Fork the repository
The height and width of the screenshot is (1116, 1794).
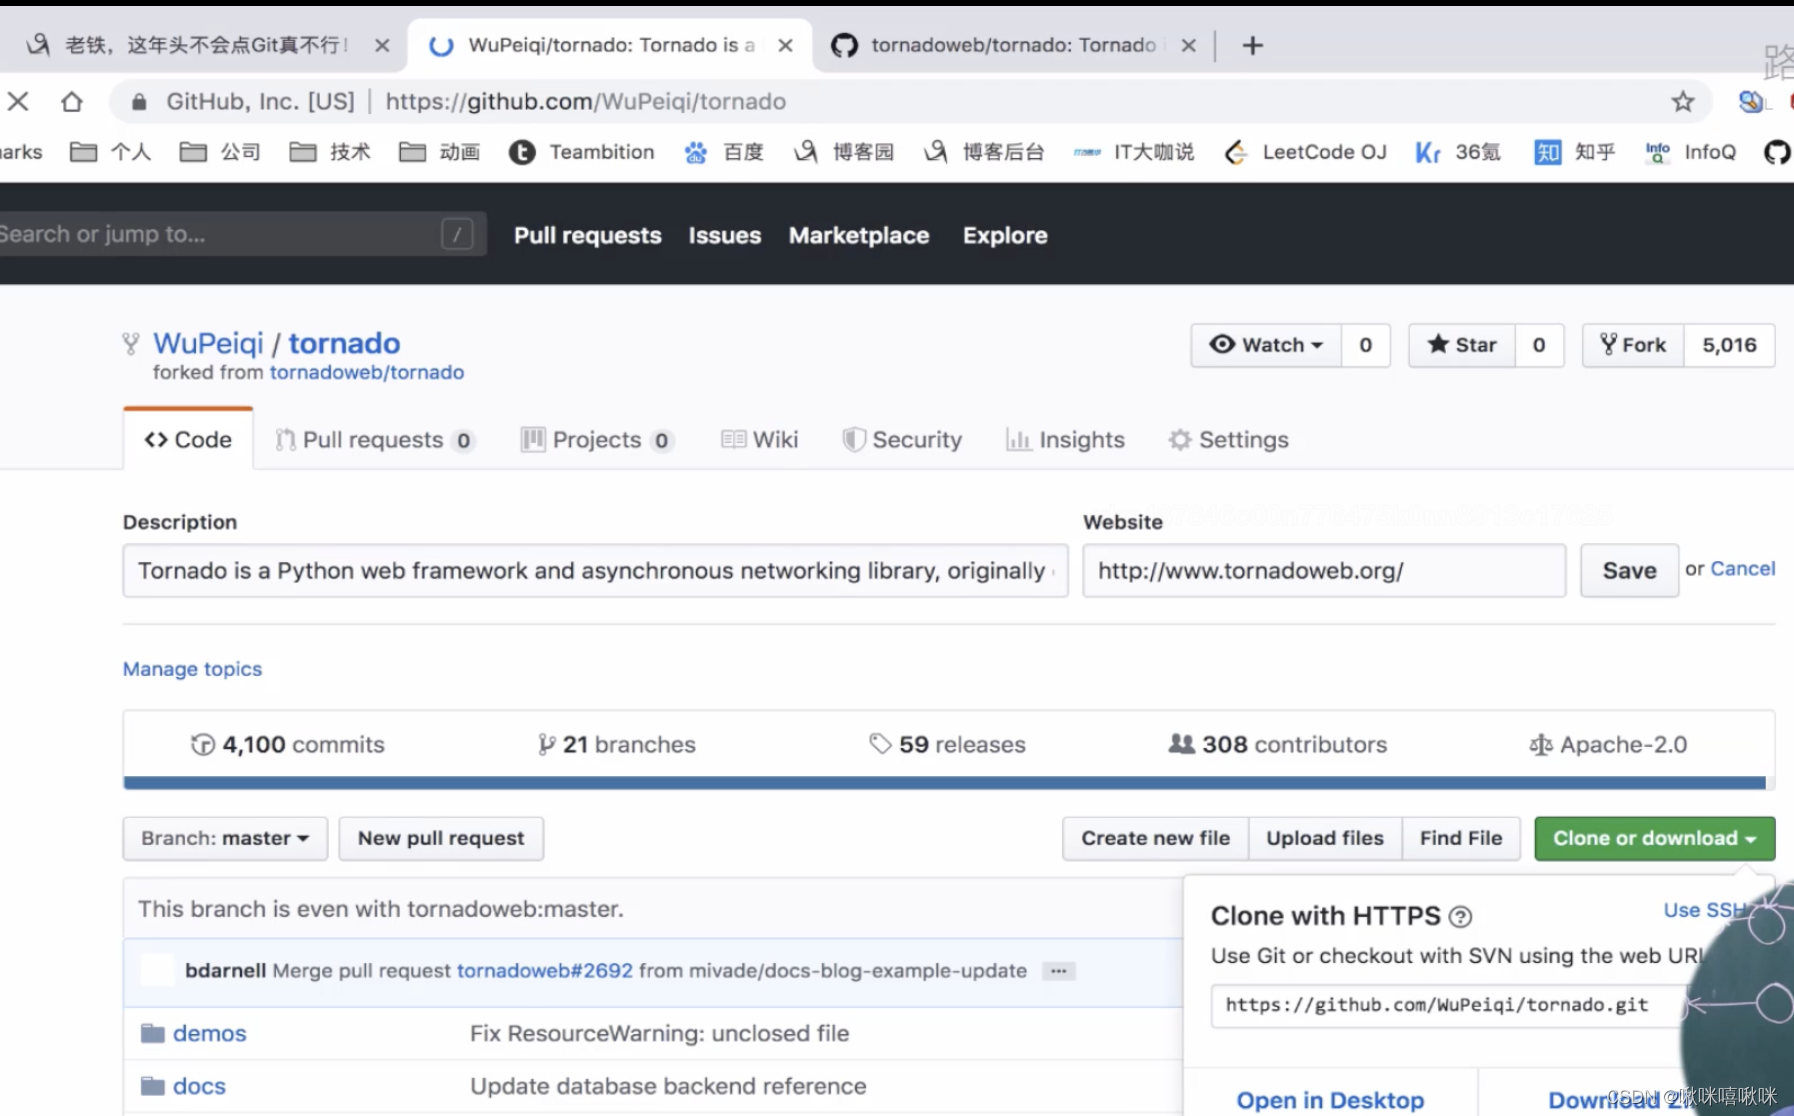[x=1633, y=345]
